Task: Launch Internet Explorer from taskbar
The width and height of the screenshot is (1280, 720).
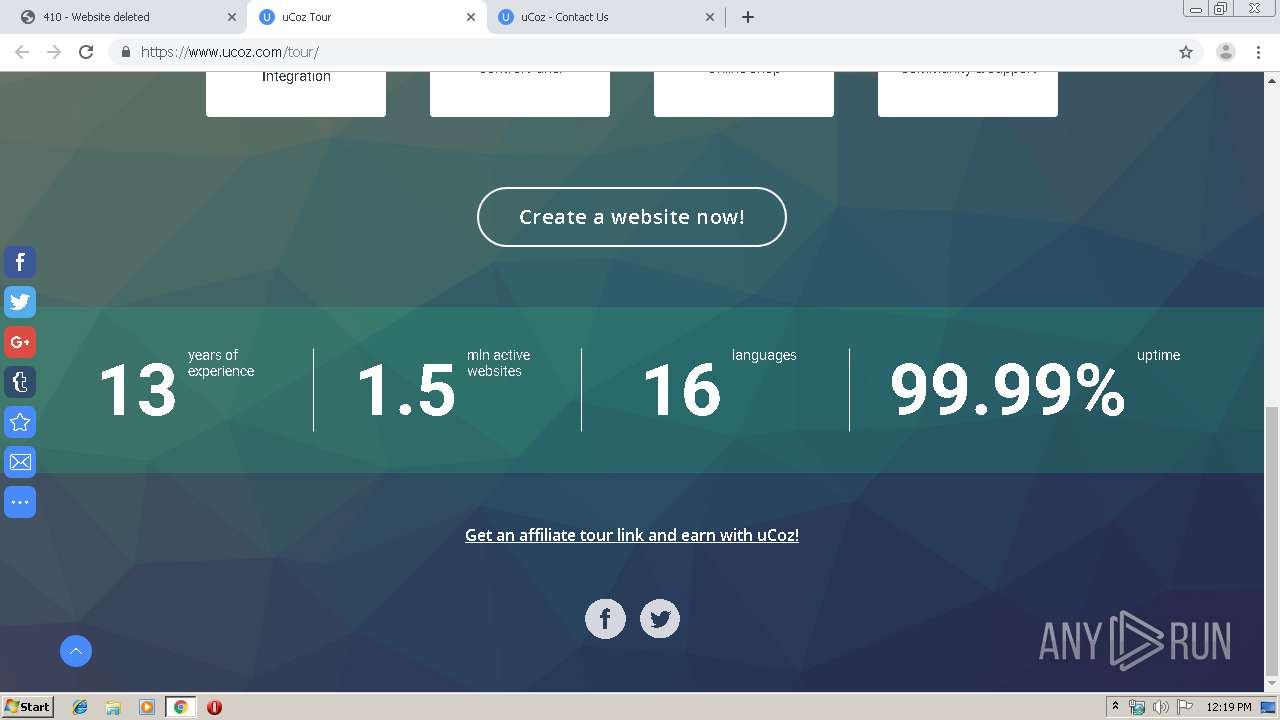Action: [80, 707]
